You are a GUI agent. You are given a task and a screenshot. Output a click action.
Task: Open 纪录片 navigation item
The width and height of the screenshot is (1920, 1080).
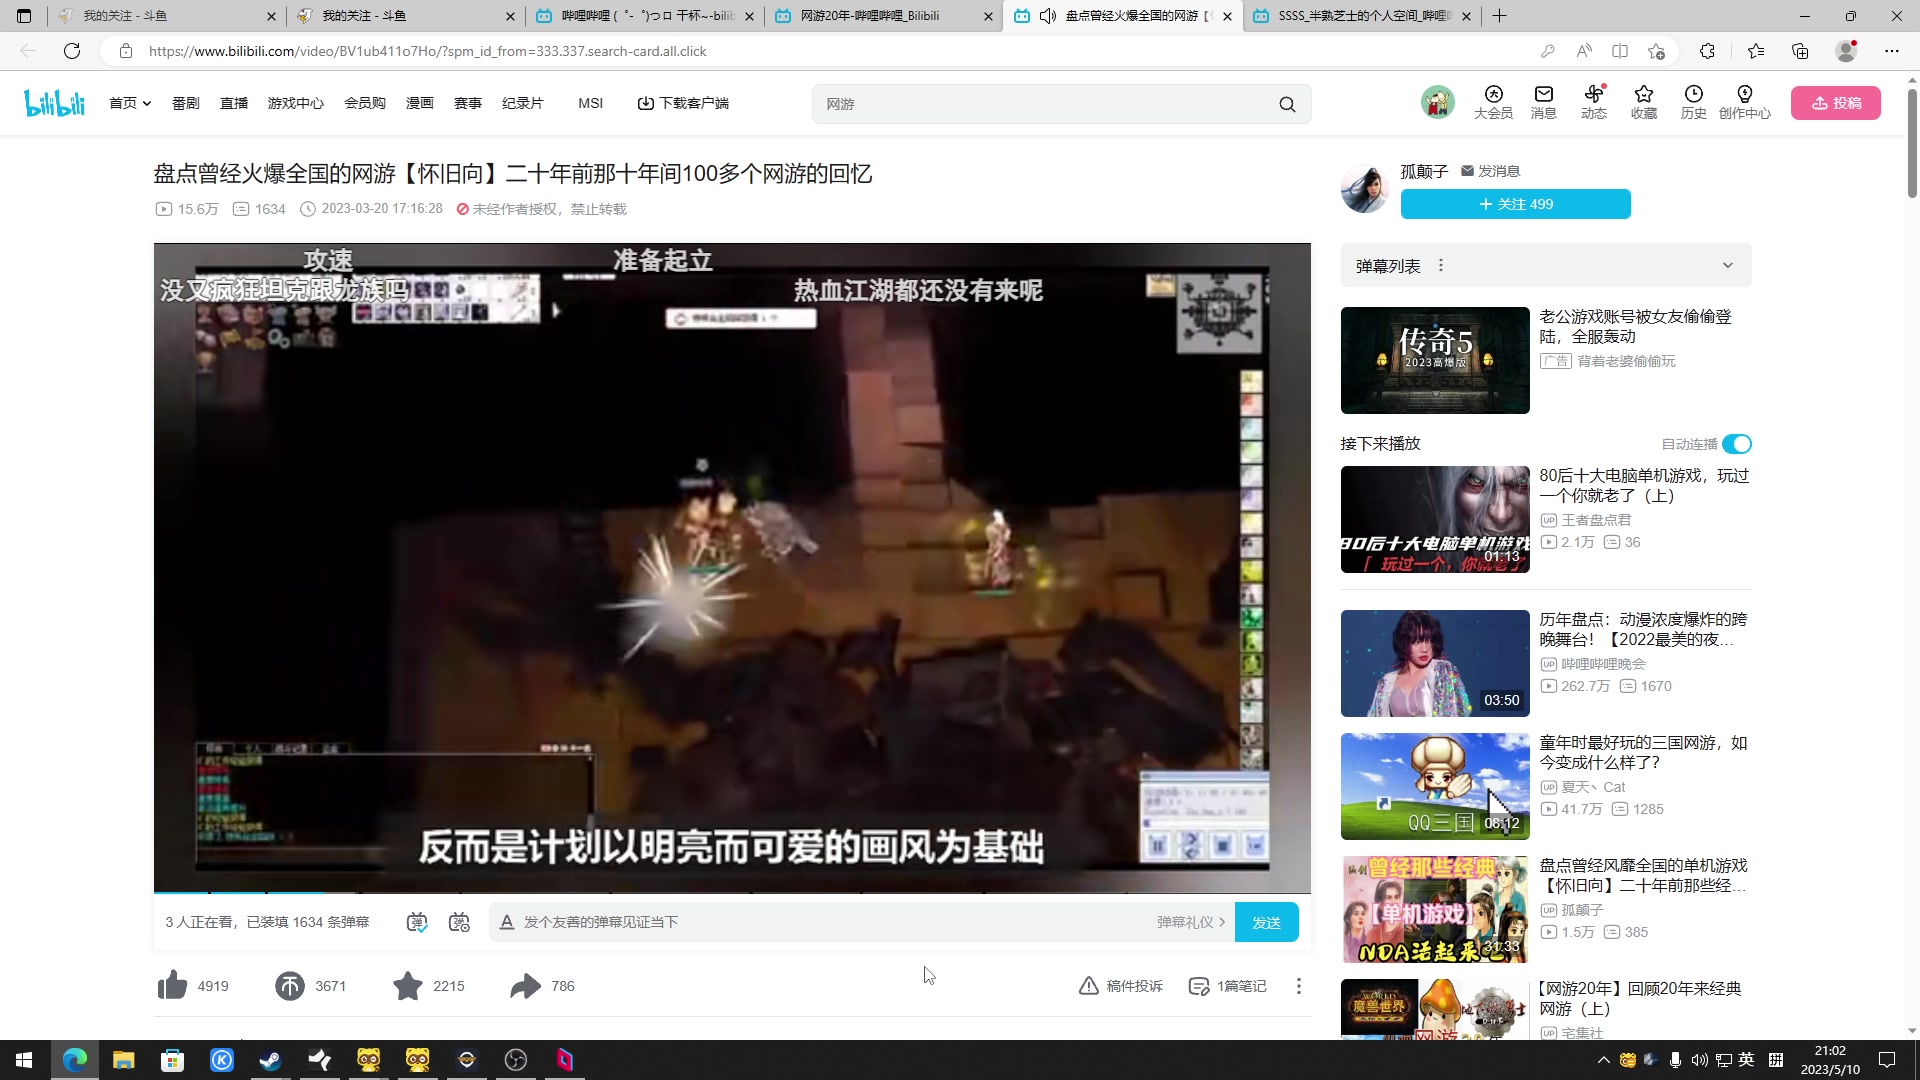pos(522,103)
